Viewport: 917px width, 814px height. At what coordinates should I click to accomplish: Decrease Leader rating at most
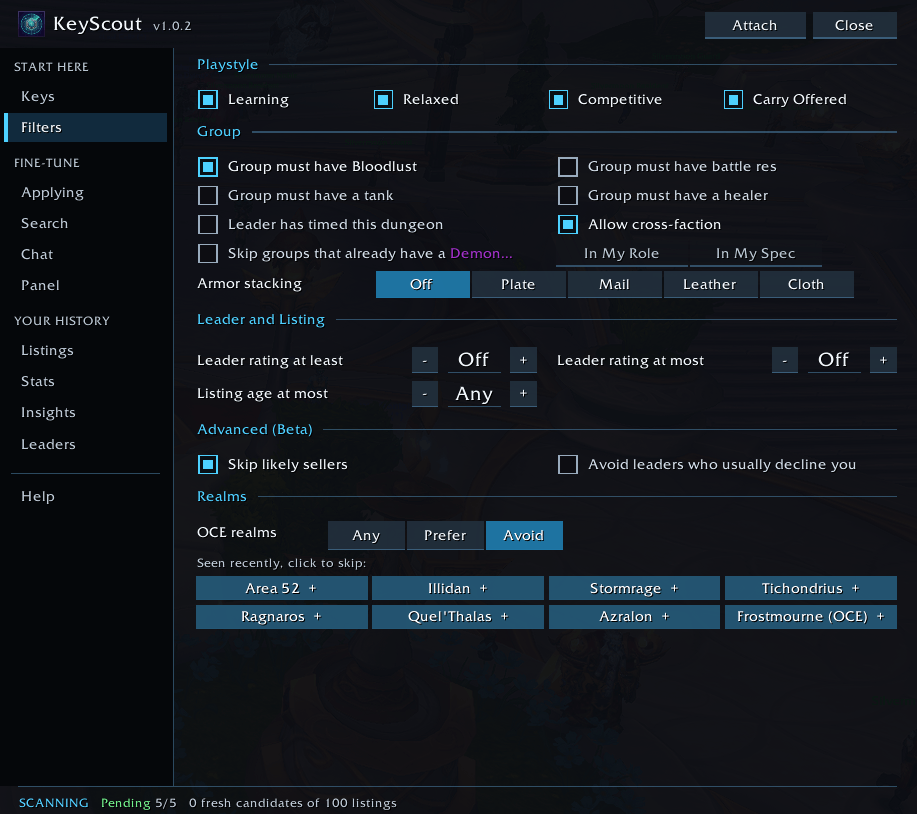(x=785, y=360)
